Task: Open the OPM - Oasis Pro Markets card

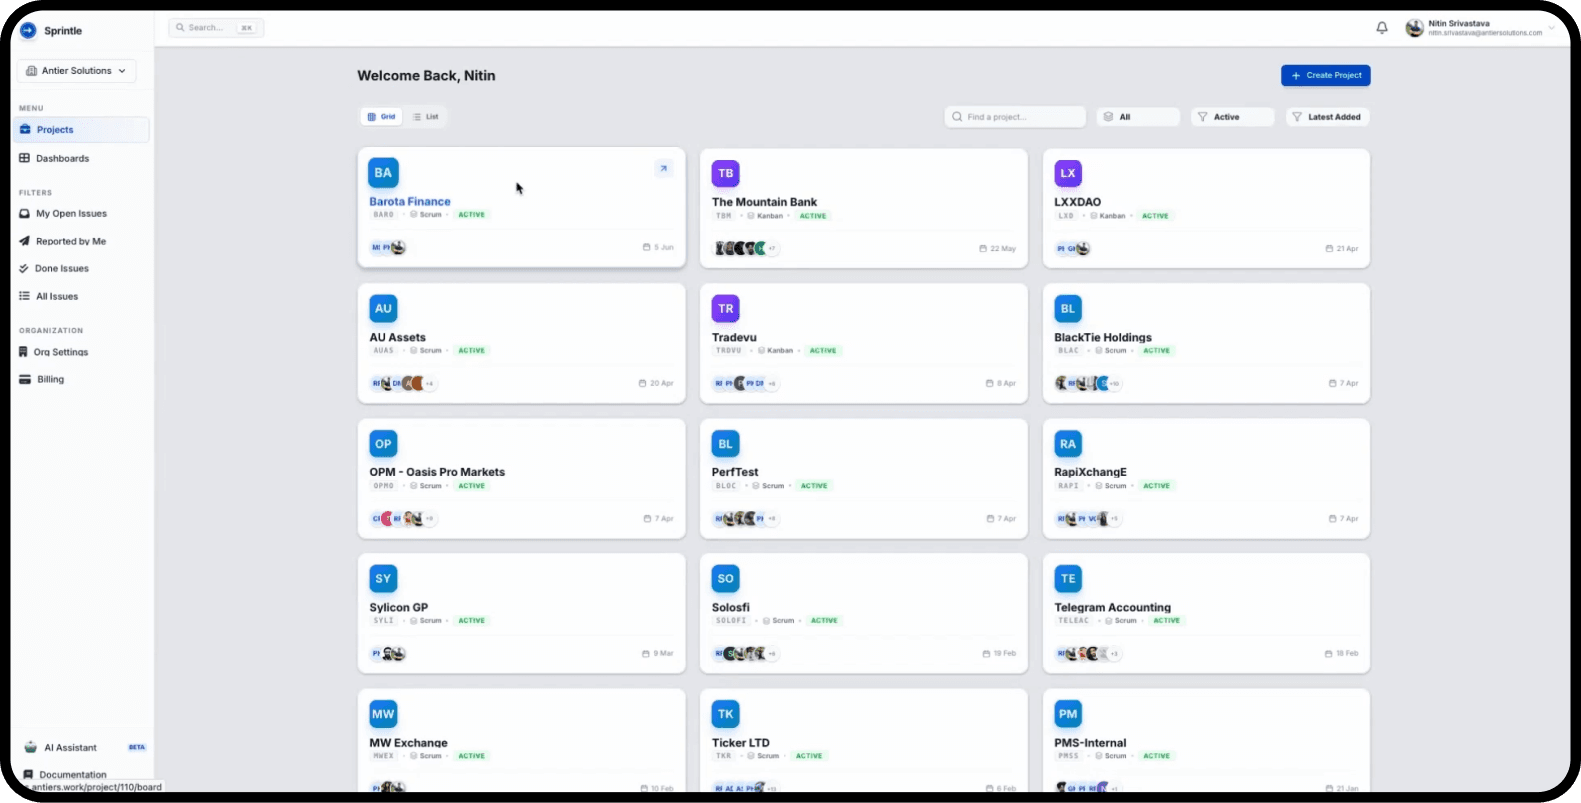Action: 521,478
